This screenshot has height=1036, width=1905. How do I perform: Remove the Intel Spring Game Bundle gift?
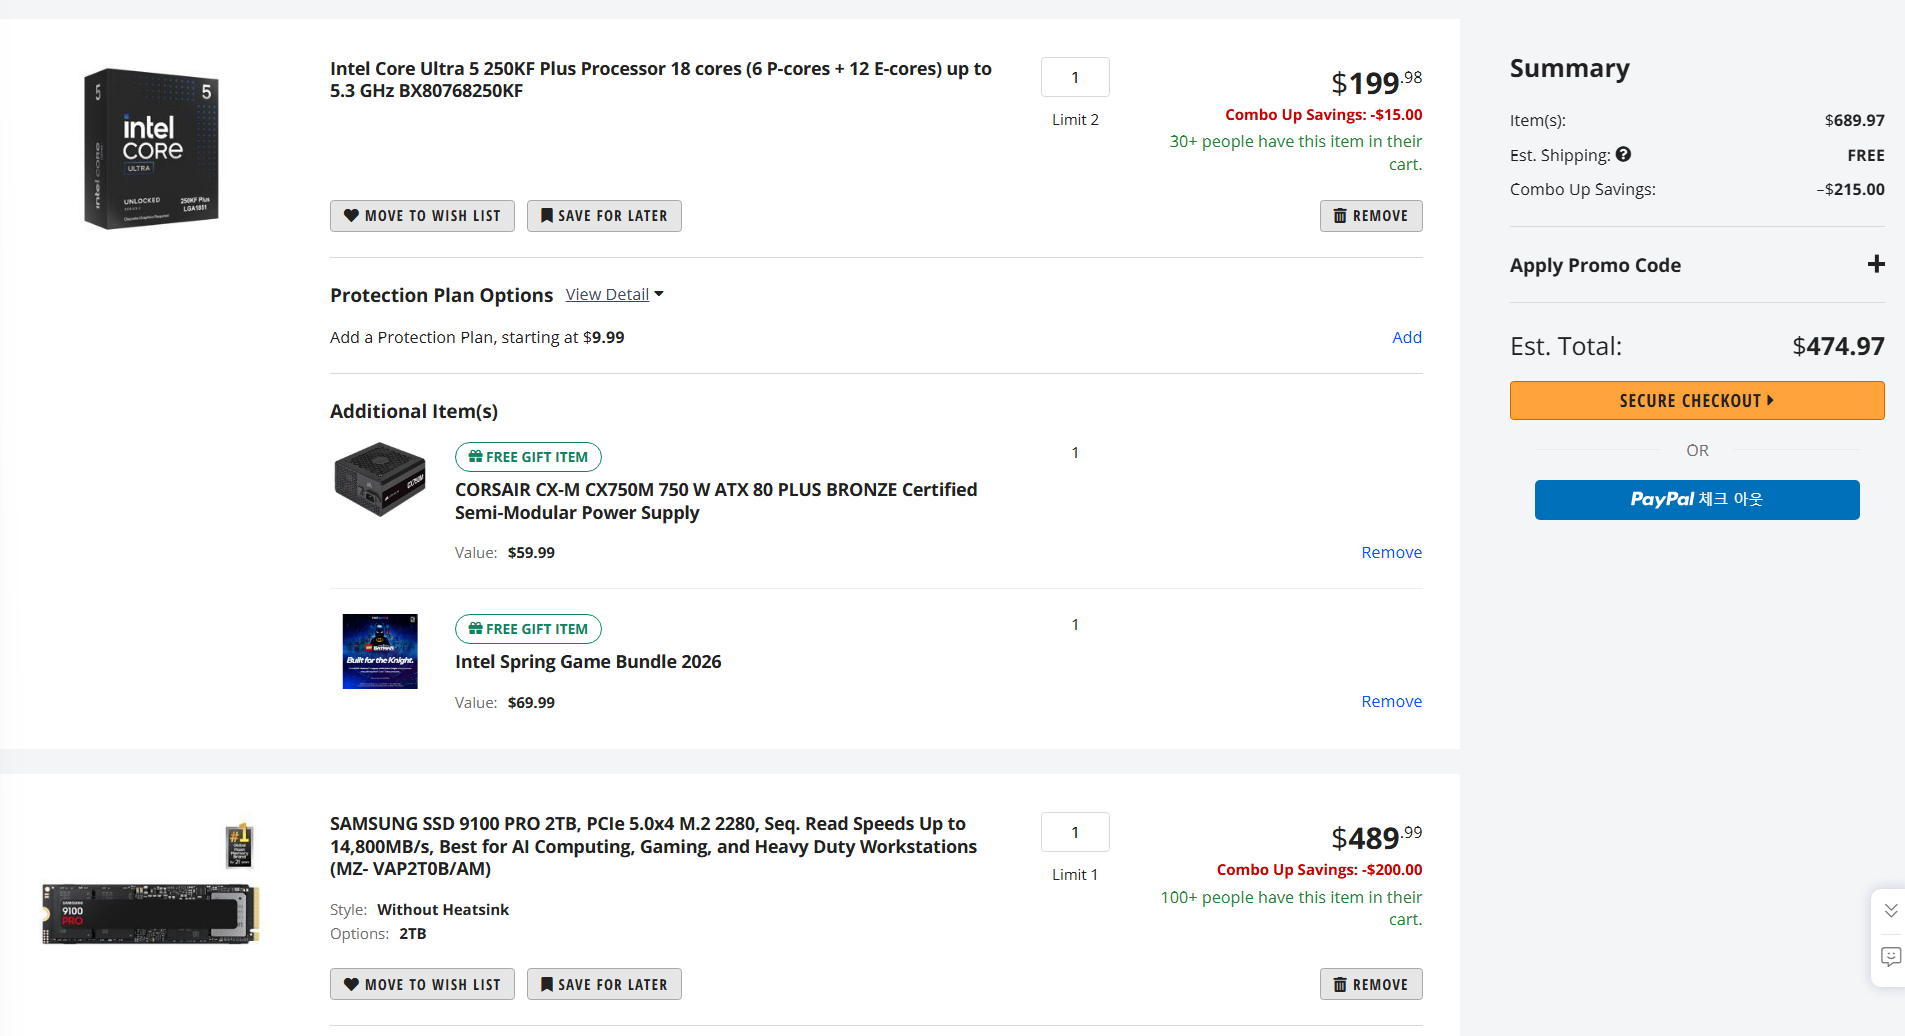click(x=1391, y=701)
